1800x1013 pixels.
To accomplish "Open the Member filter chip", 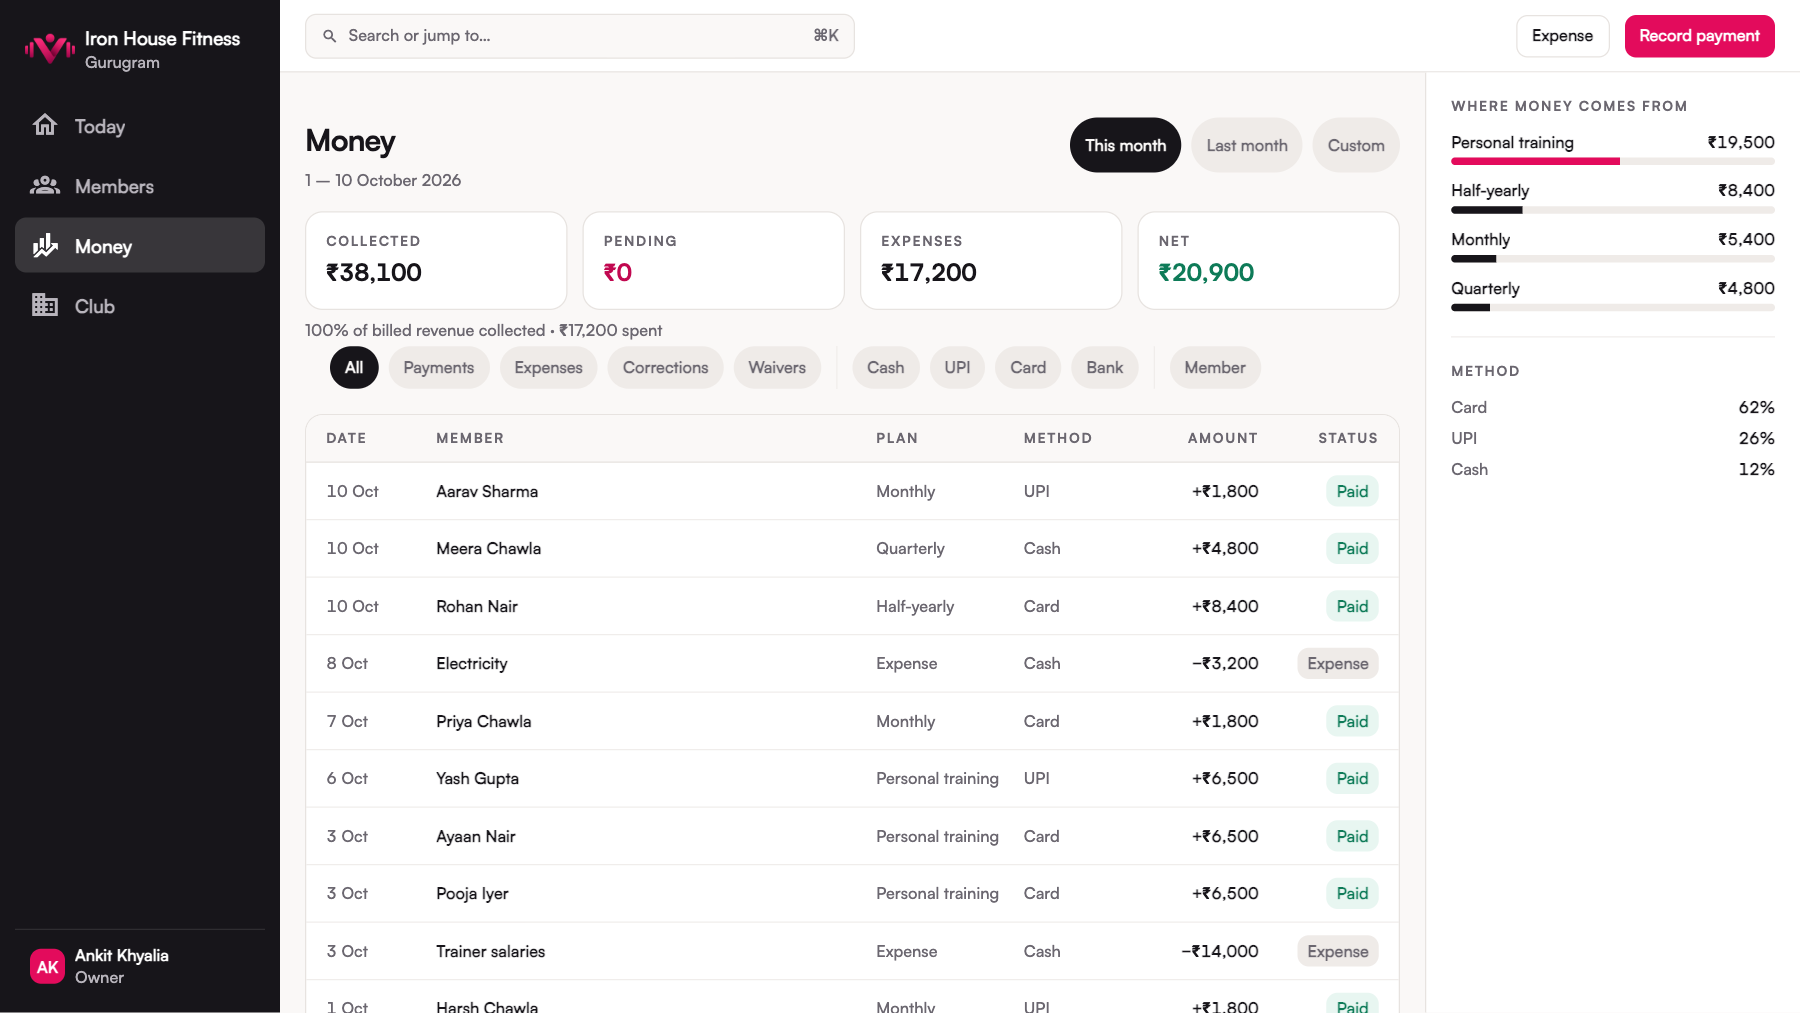I will click(1215, 368).
